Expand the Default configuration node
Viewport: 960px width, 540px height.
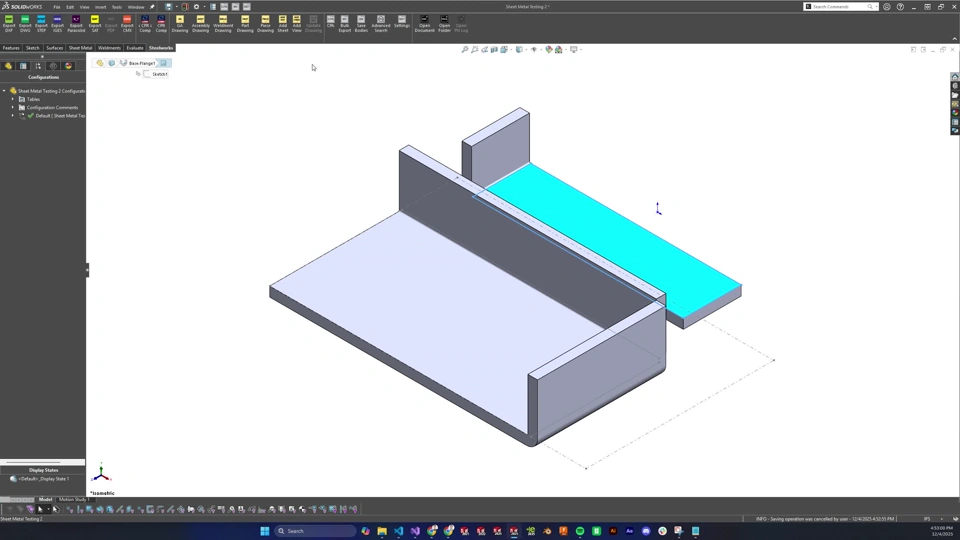[13, 115]
